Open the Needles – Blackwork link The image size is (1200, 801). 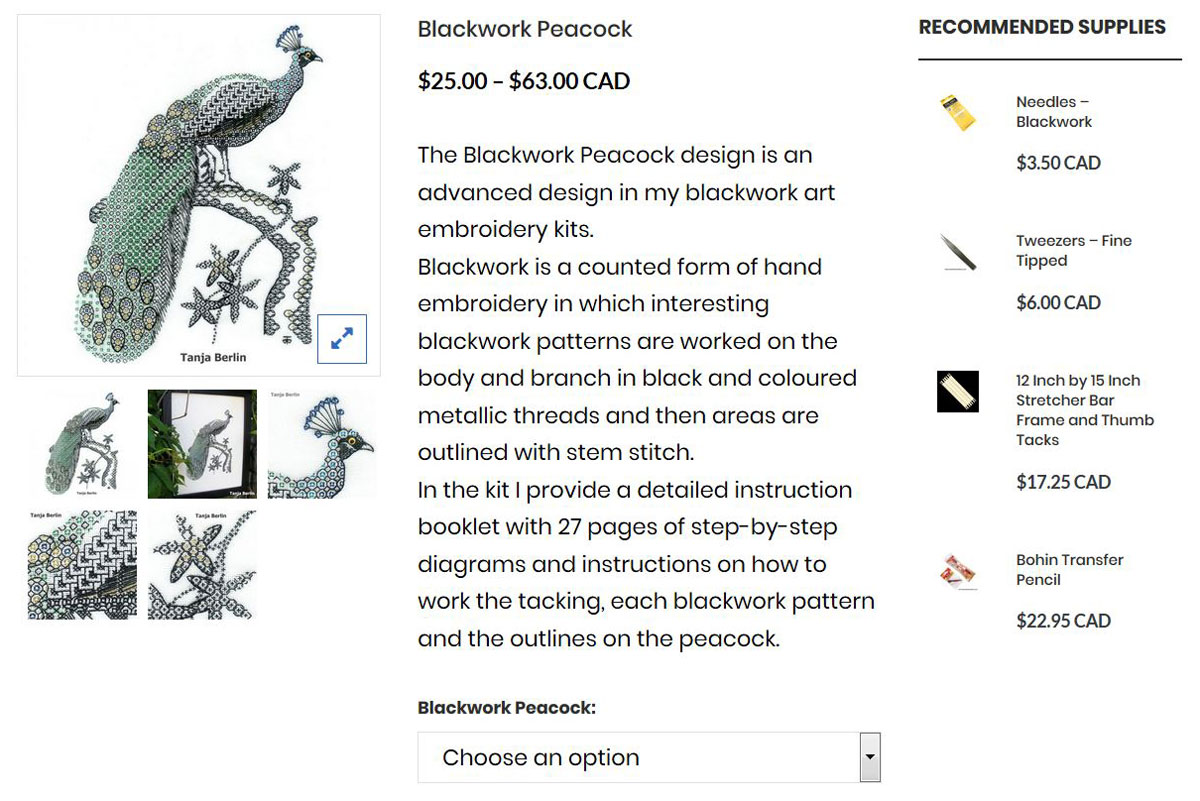(1054, 112)
